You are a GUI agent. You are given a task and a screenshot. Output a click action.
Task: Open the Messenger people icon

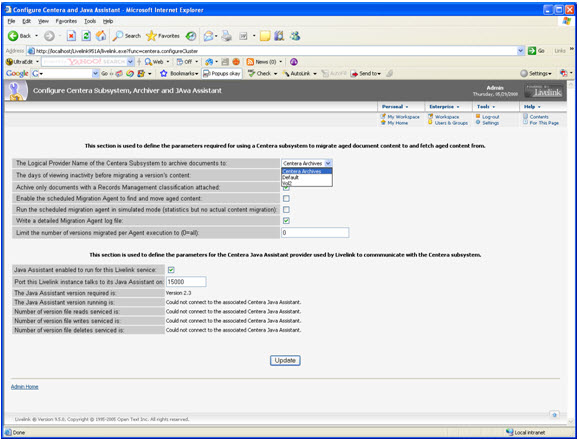tap(295, 36)
